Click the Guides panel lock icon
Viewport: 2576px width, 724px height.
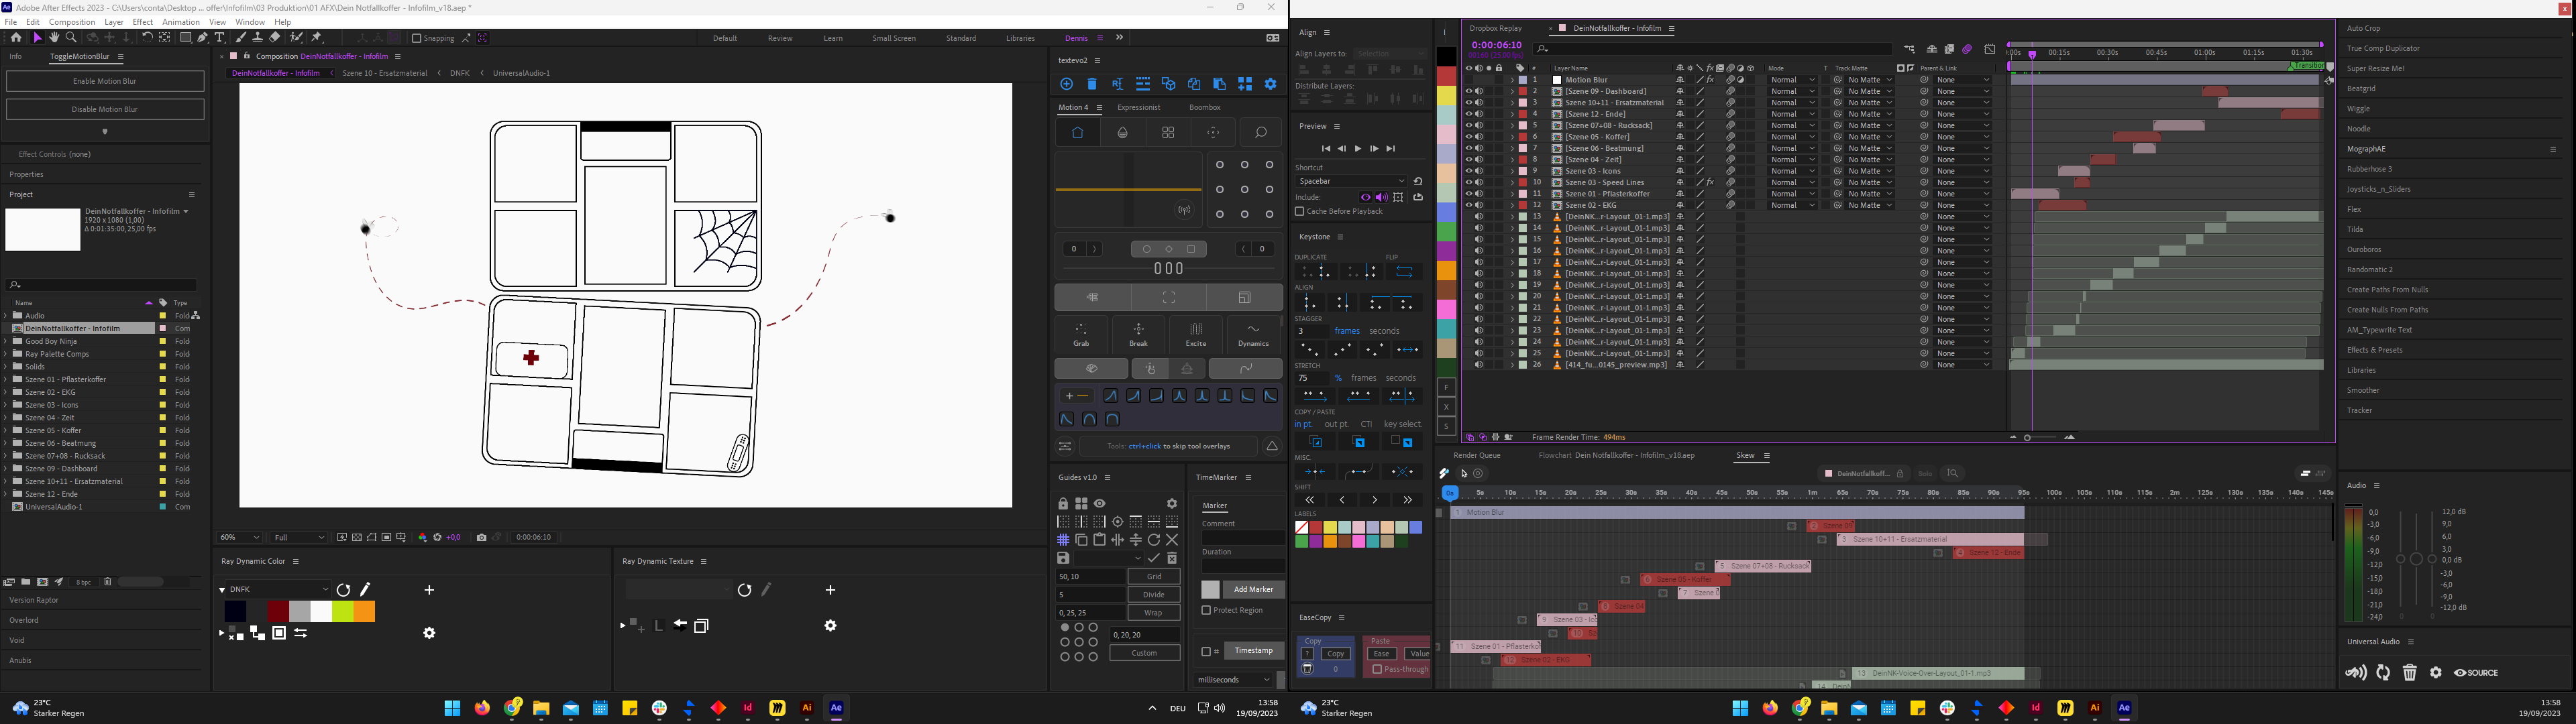coord(1063,504)
